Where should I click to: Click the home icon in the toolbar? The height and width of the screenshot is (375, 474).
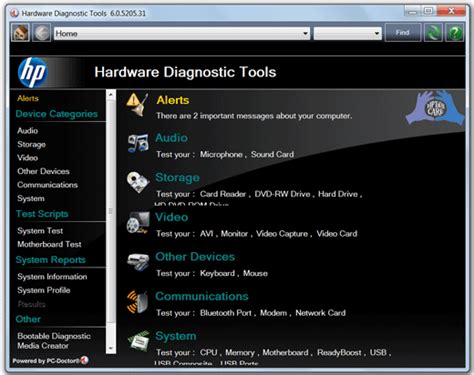(x=20, y=33)
